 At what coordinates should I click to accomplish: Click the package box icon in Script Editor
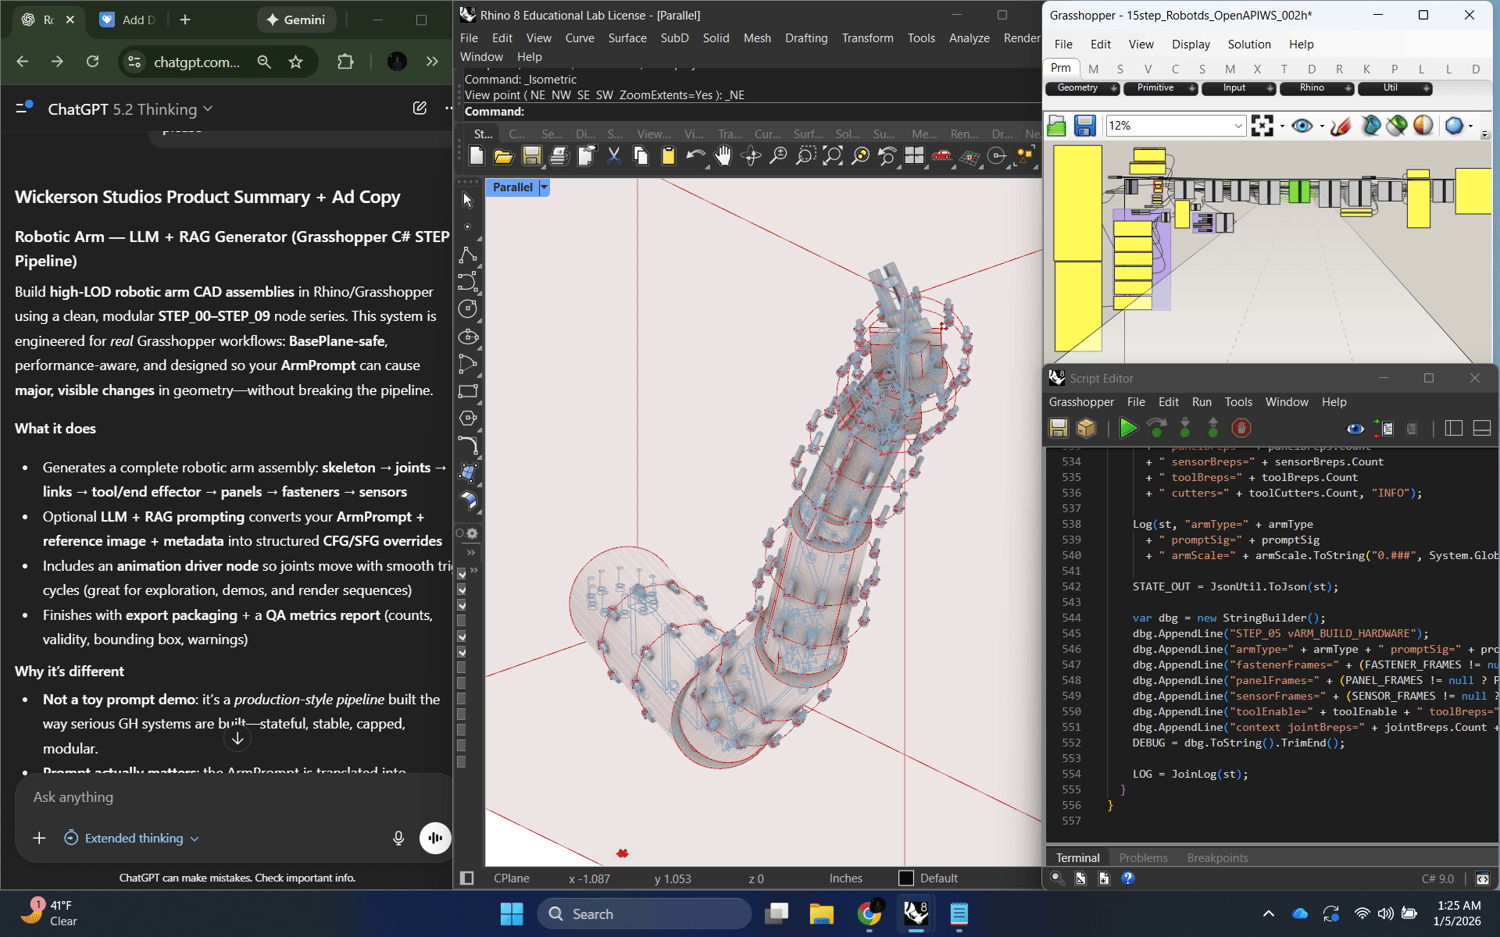(x=1086, y=428)
